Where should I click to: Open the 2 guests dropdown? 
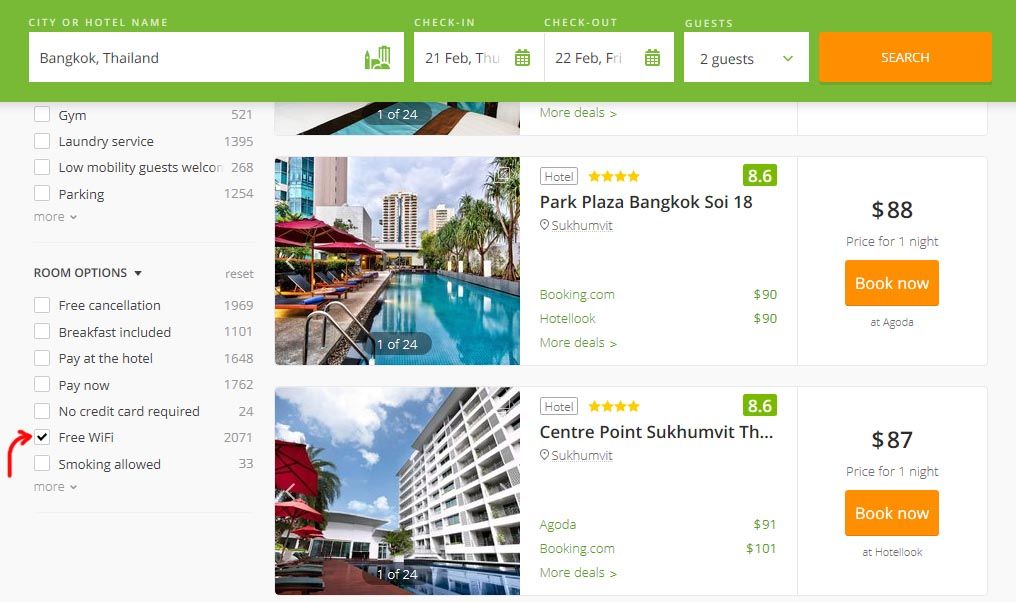tap(746, 58)
